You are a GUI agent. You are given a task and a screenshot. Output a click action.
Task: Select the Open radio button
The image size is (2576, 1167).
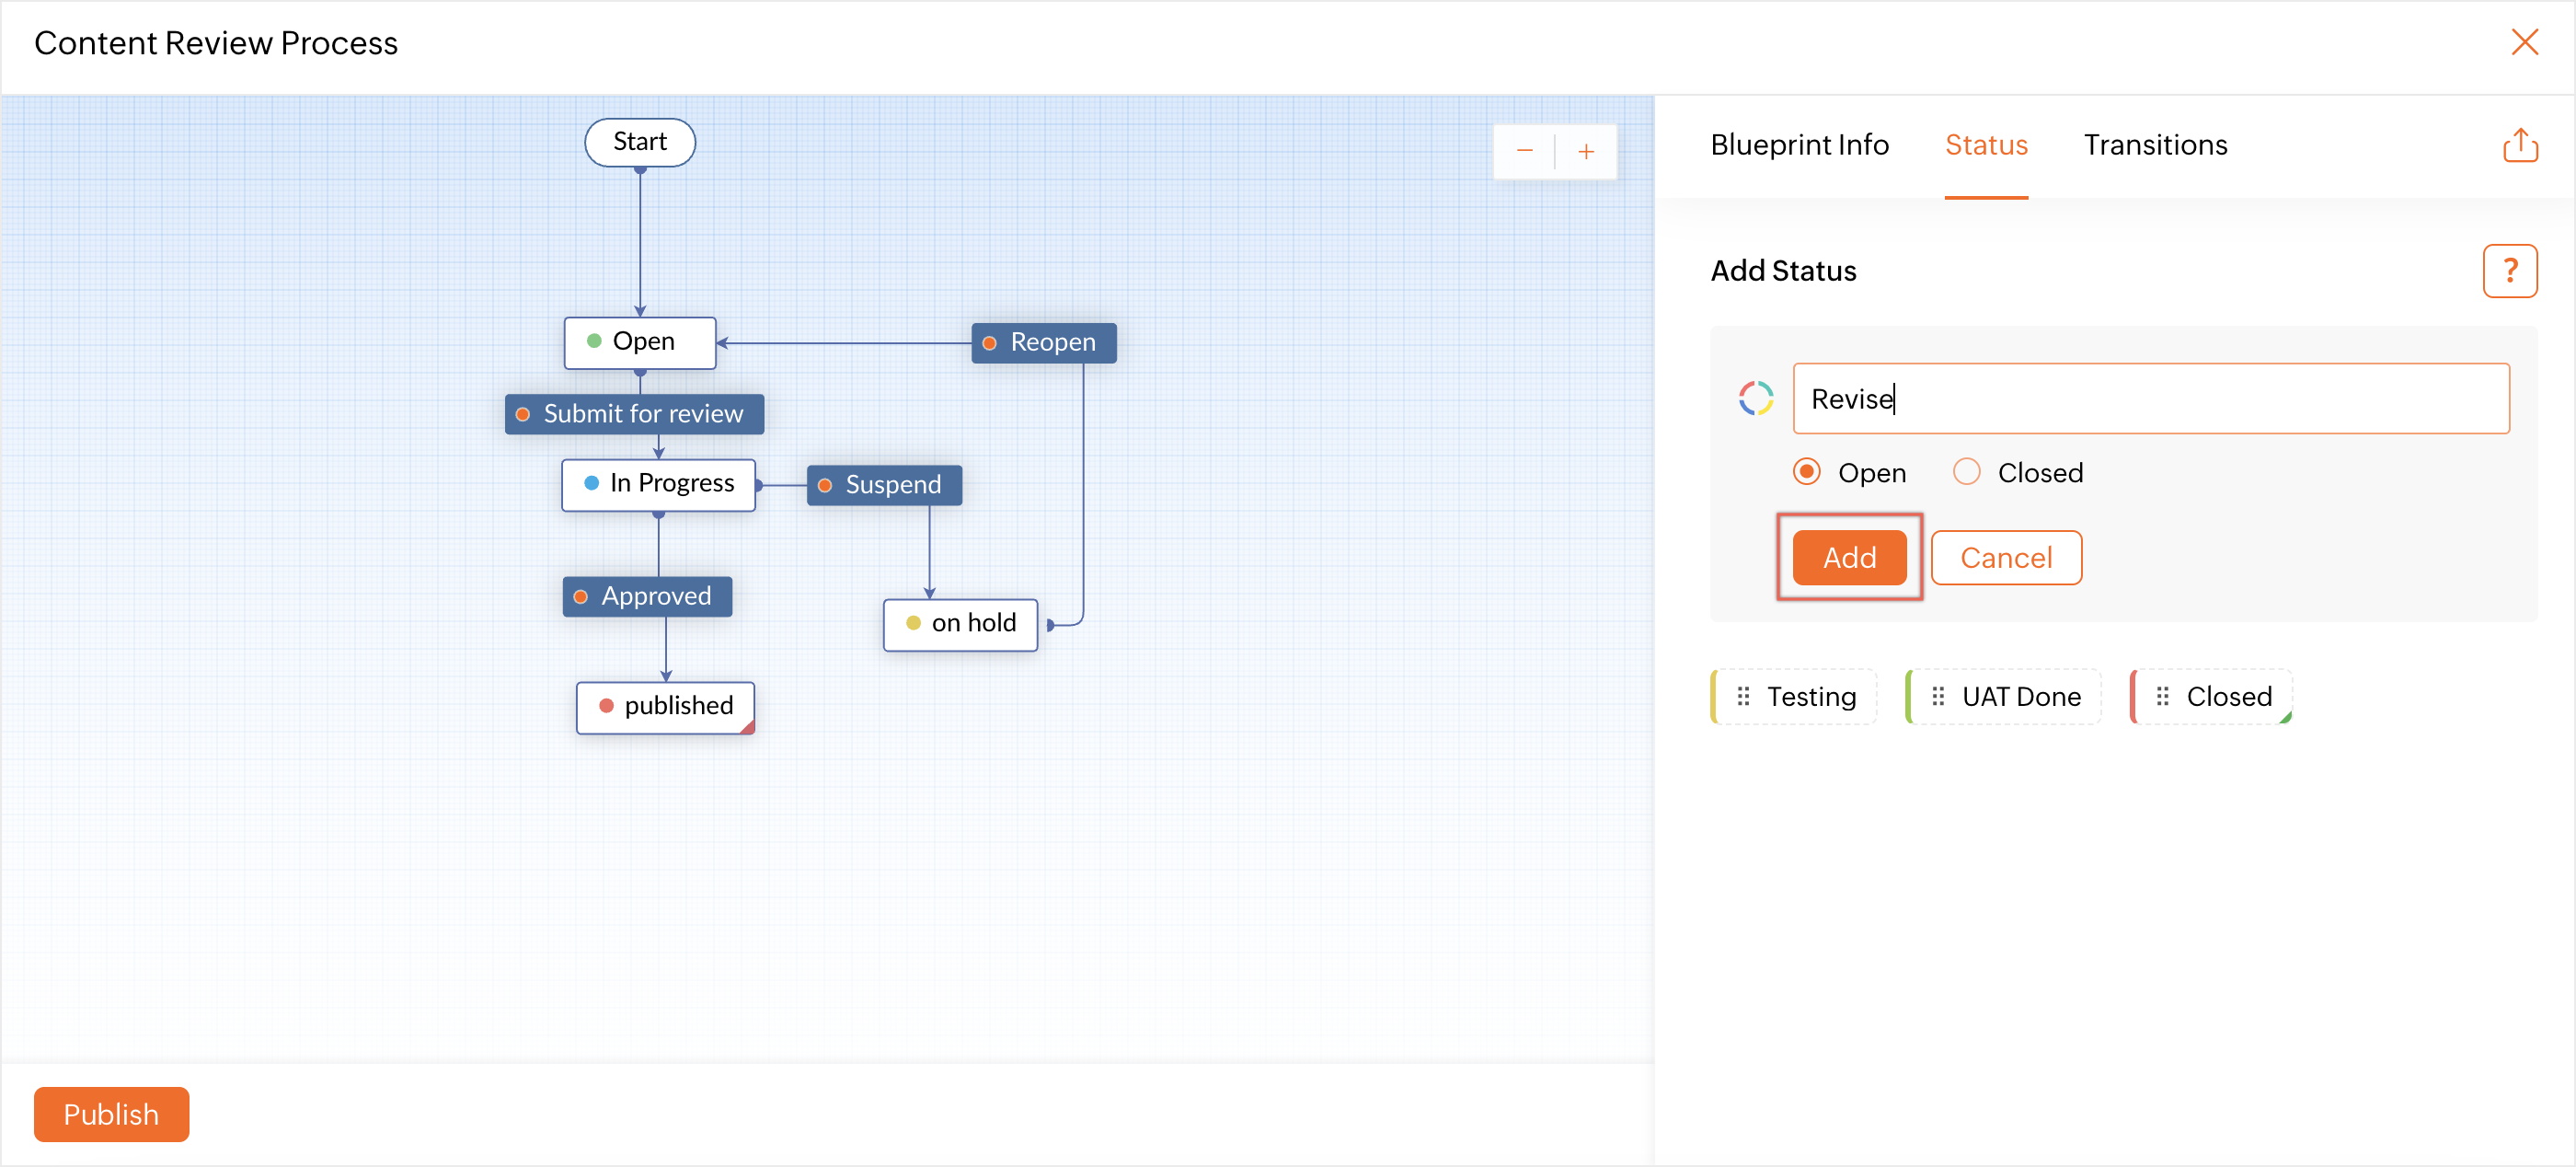tap(1806, 472)
